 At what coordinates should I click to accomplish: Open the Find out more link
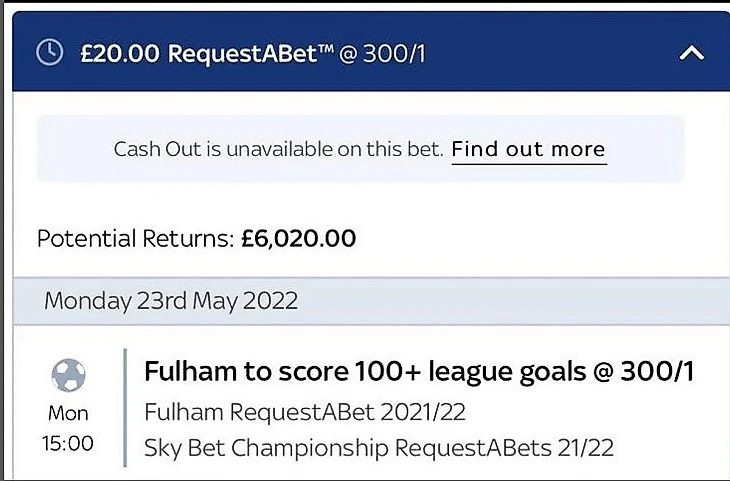(528, 150)
